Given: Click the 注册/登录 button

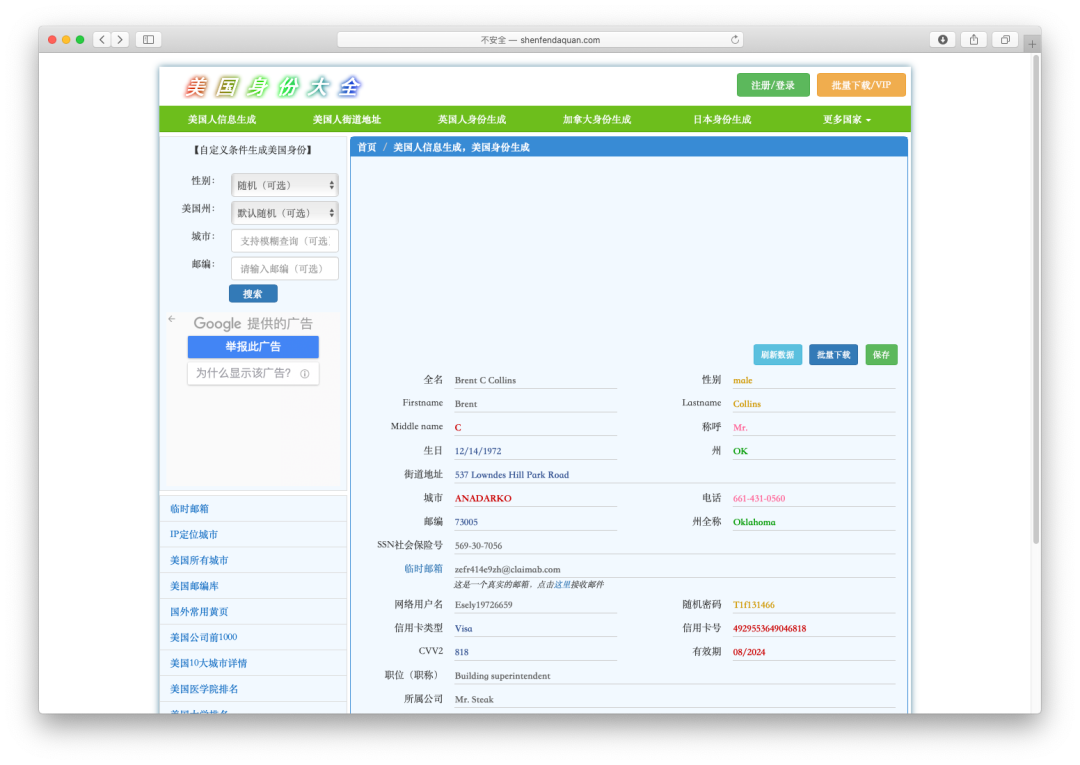Looking at the screenshot, I should point(773,85).
